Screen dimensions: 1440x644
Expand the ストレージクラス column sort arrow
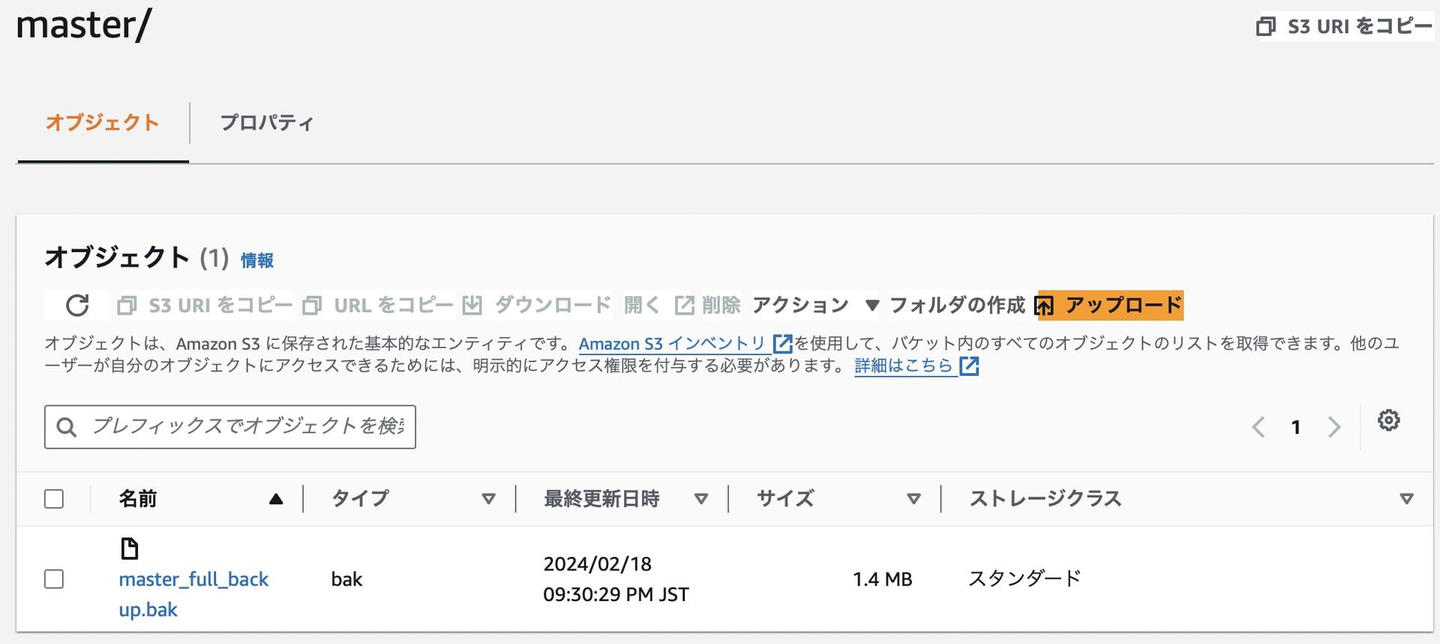tap(1407, 499)
